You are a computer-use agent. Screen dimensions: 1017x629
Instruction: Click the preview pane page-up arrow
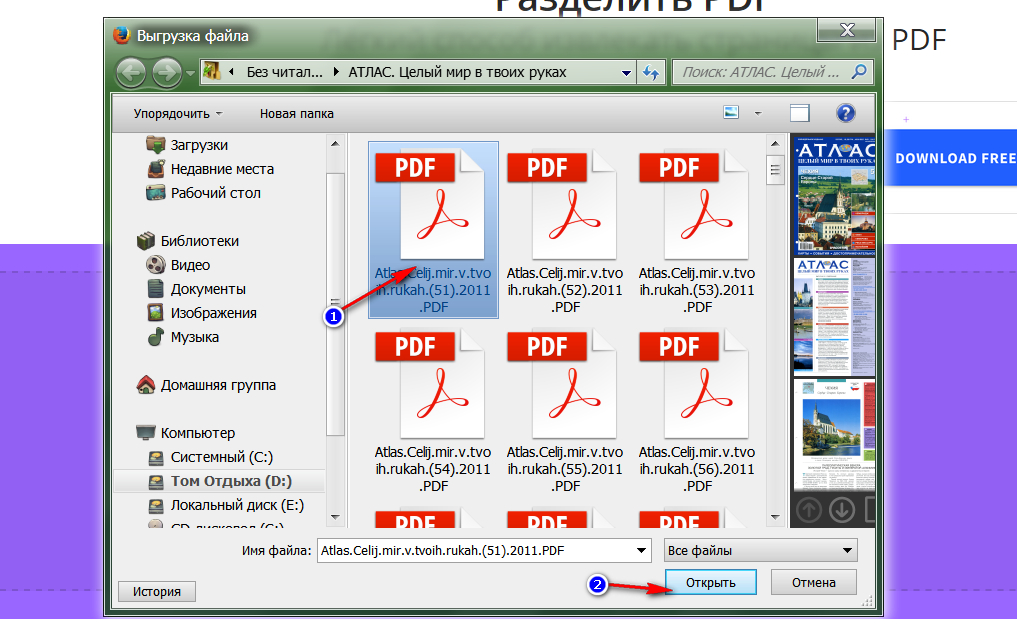[809, 510]
